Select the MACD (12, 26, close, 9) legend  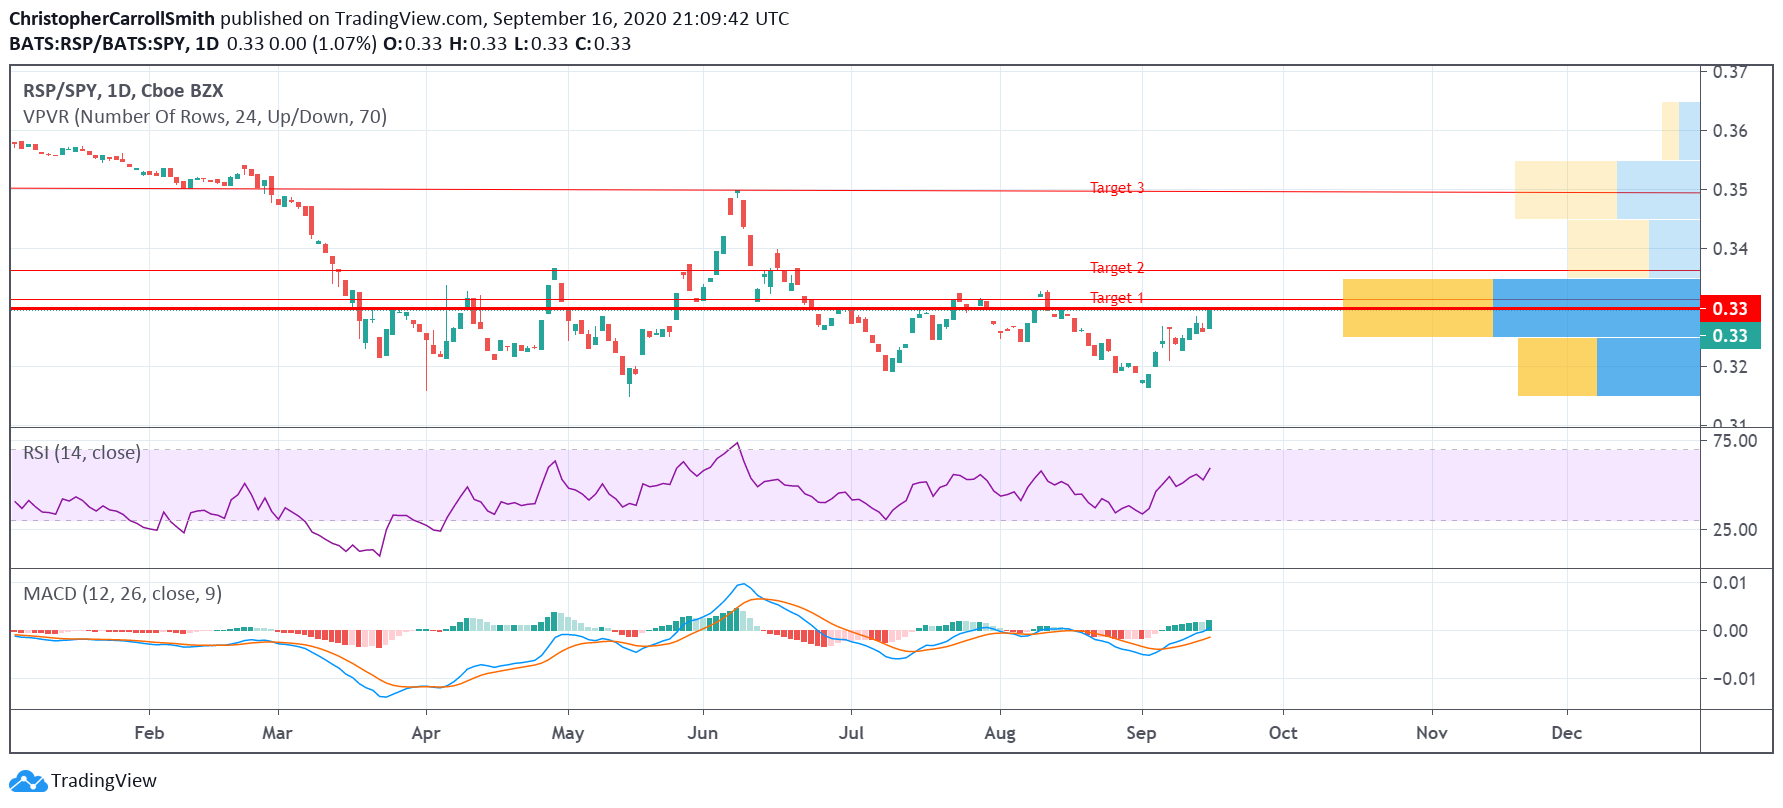(123, 594)
